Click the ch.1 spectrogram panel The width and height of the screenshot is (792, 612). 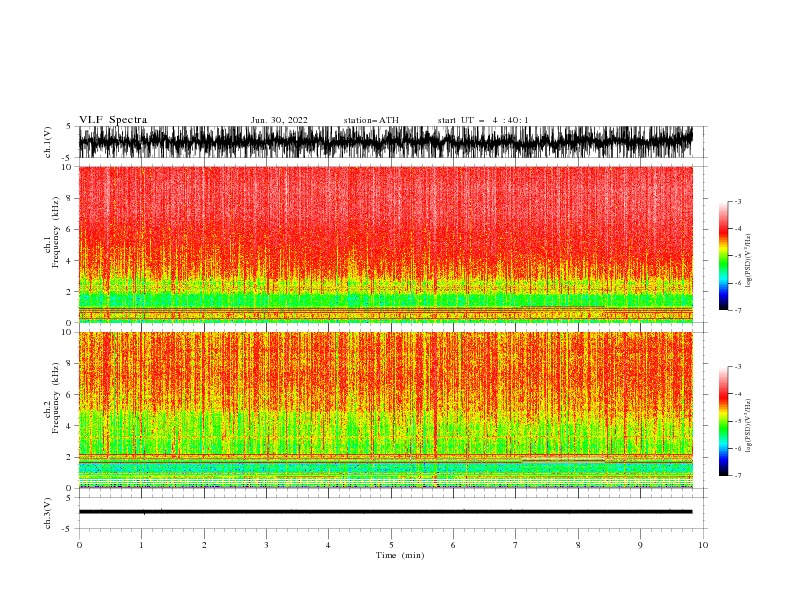[385, 244]
